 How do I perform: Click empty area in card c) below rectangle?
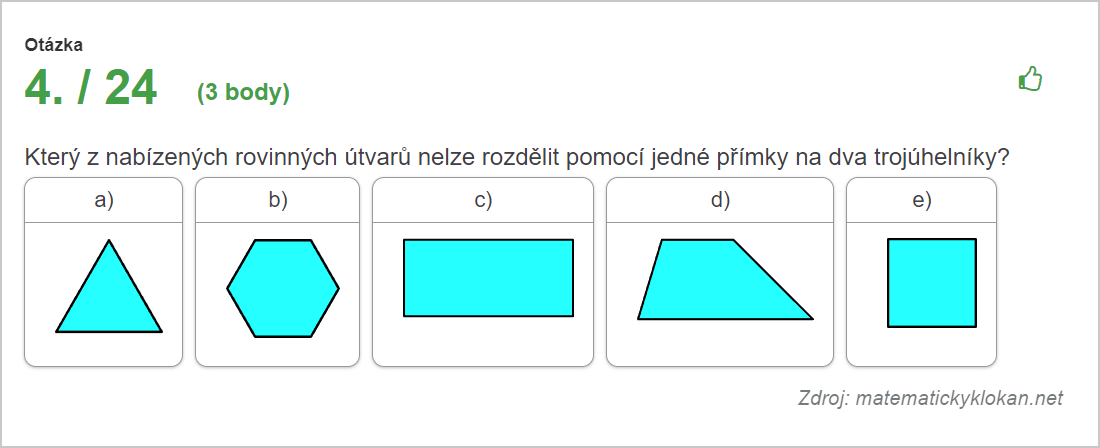click(x=483, y=341)
